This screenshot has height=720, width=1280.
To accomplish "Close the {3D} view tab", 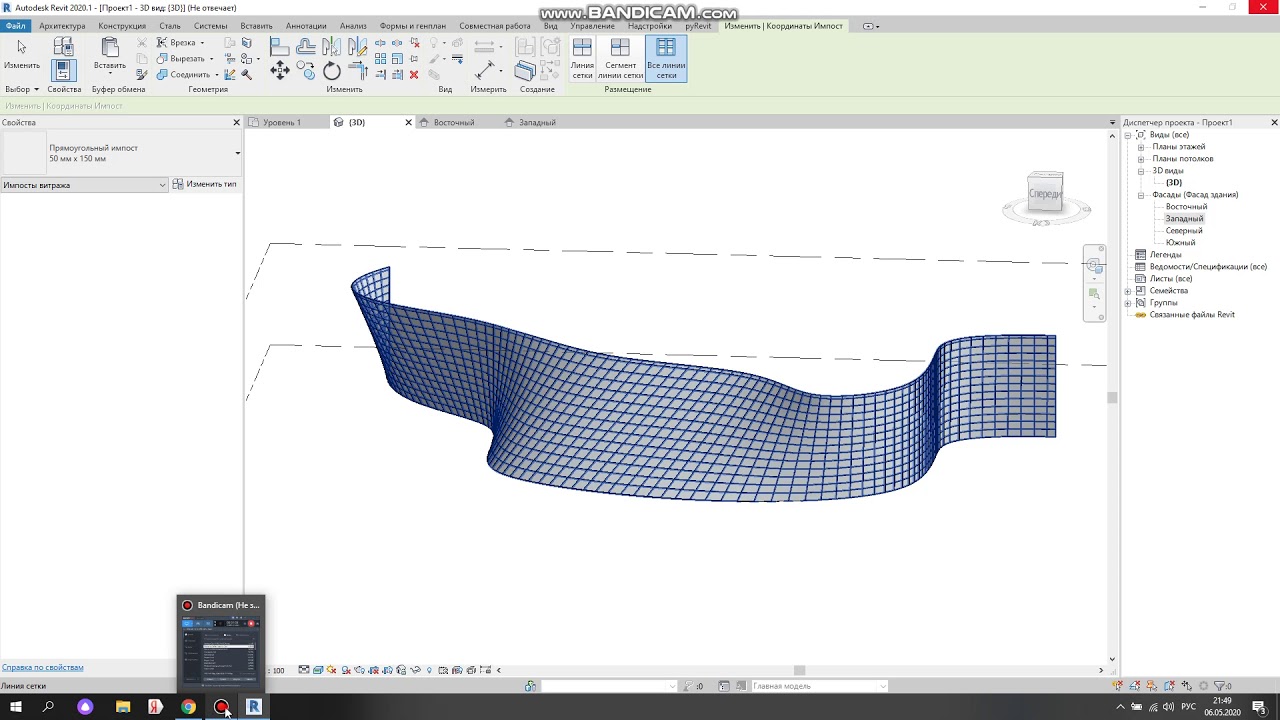I will tap(408, 122).
